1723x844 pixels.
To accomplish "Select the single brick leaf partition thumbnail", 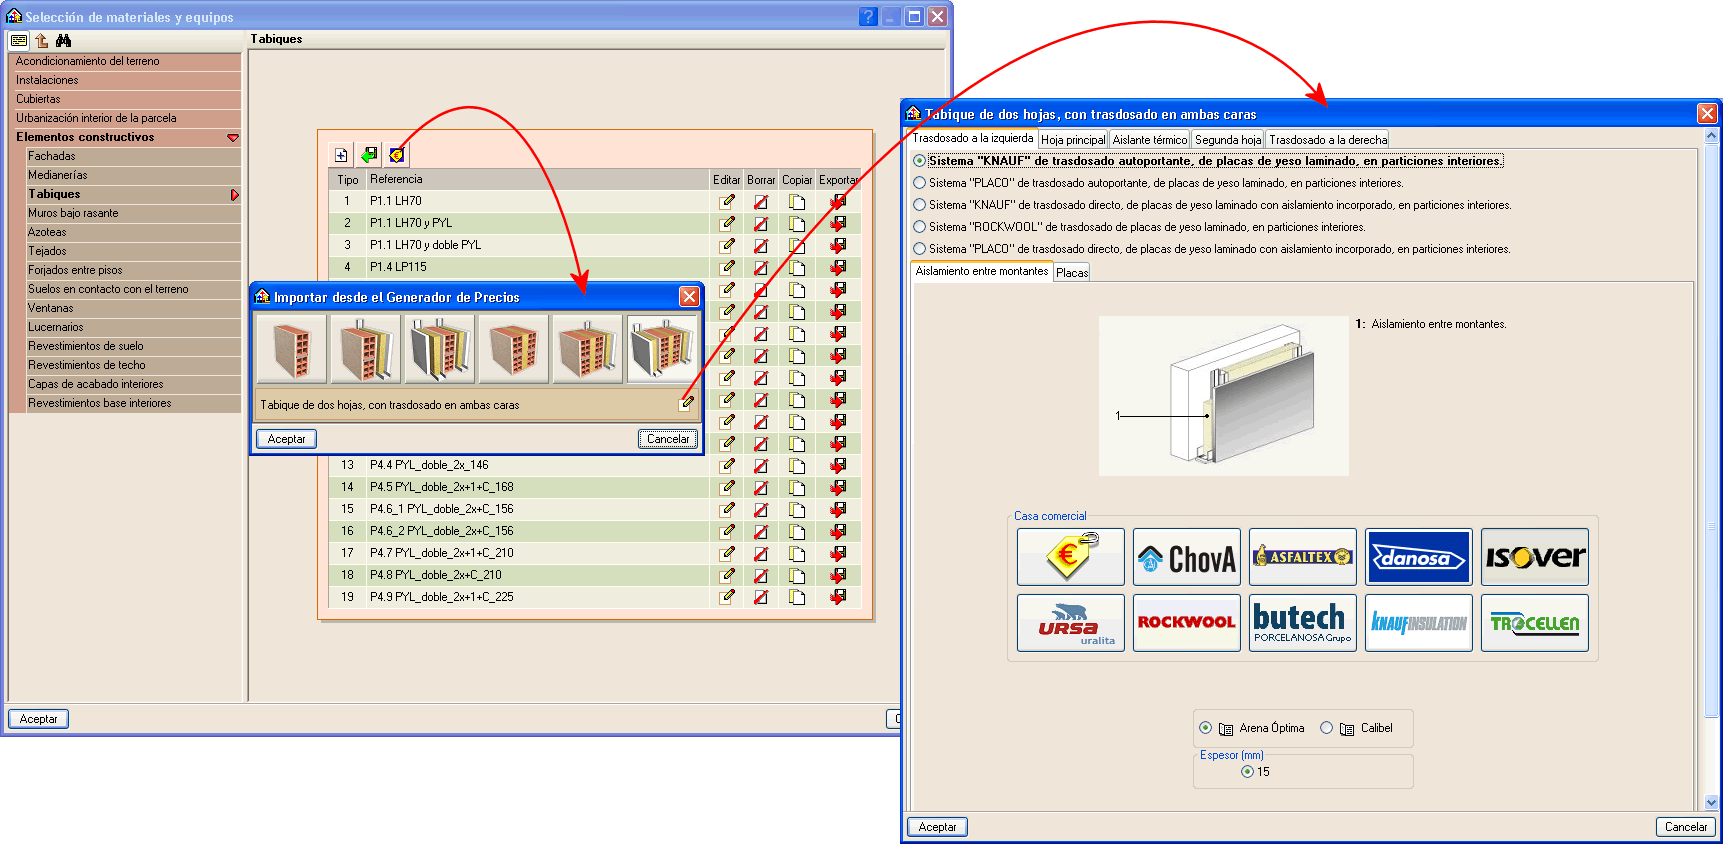I will 292,349.
